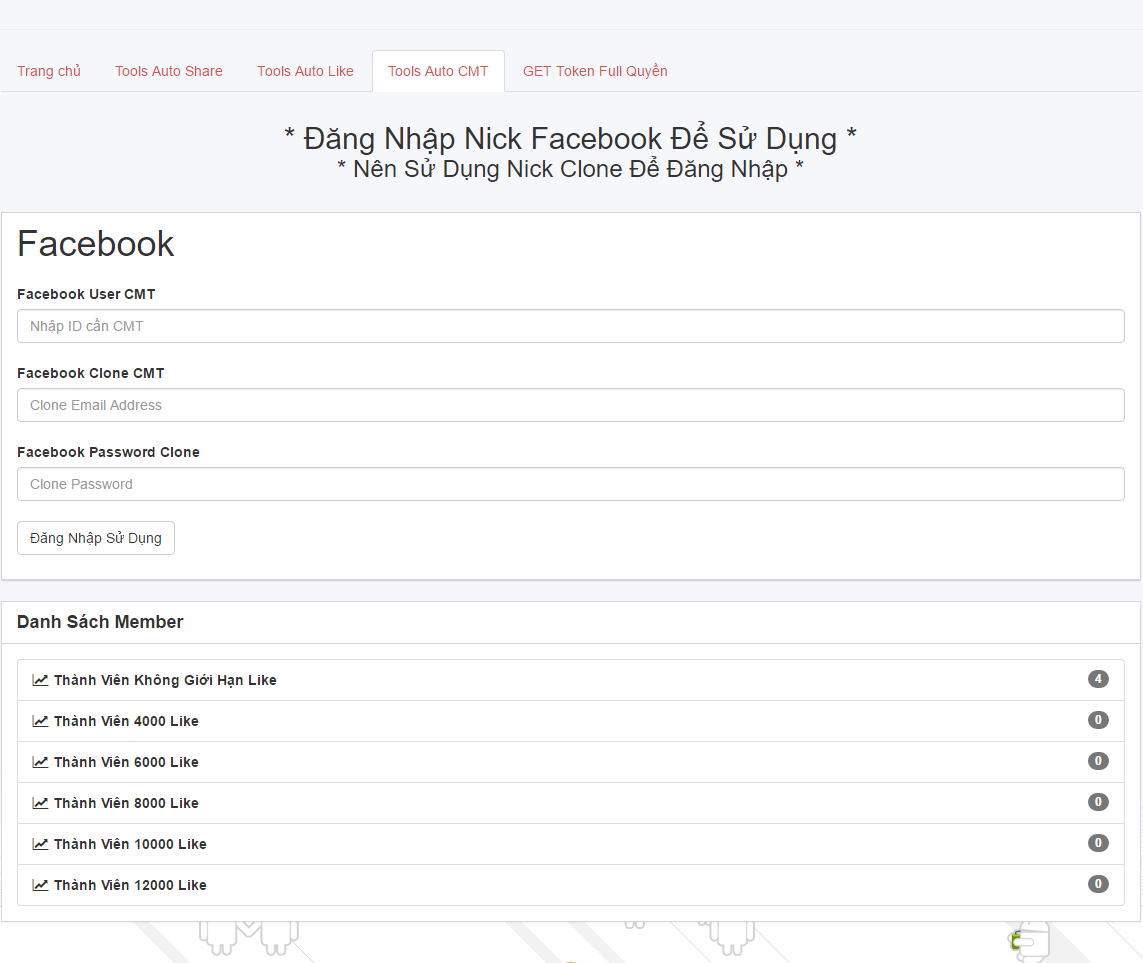Click count badge on Thành Viên 6000 Like row
The width and height of the screenshot is (1143, 963).
pos(1098,761)
